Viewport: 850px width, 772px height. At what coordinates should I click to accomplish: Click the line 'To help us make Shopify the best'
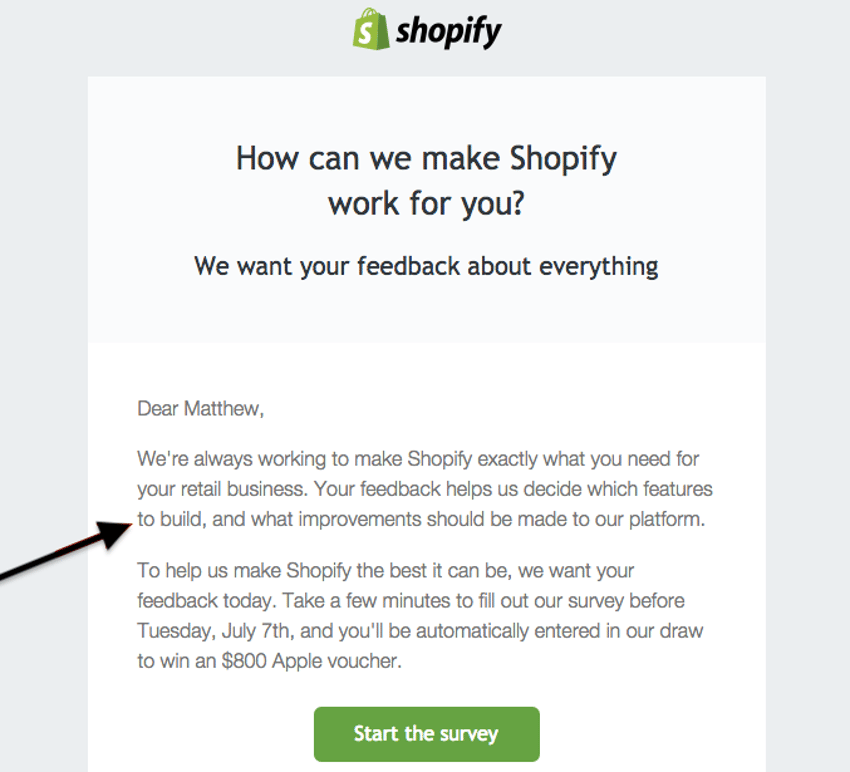385,571
